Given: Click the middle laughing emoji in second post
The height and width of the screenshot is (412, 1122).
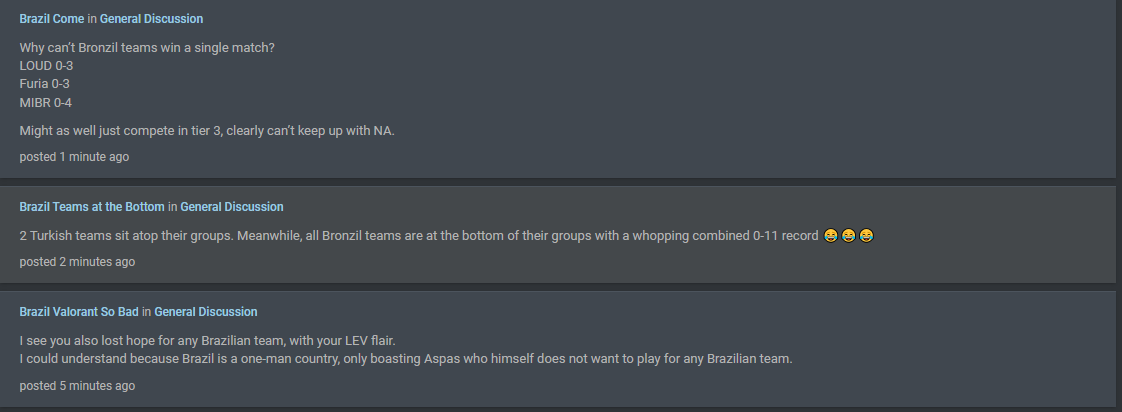Looking at the screenshot, I should 849,235.
